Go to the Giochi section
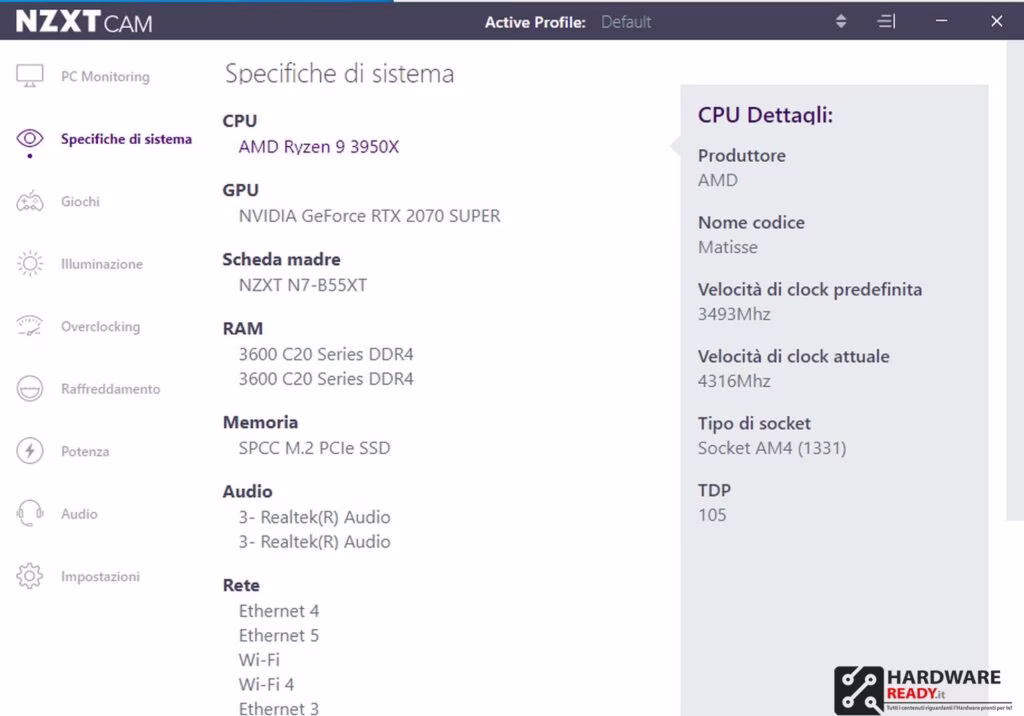Screen dimensions: 1024x716 tap(80, 201)
